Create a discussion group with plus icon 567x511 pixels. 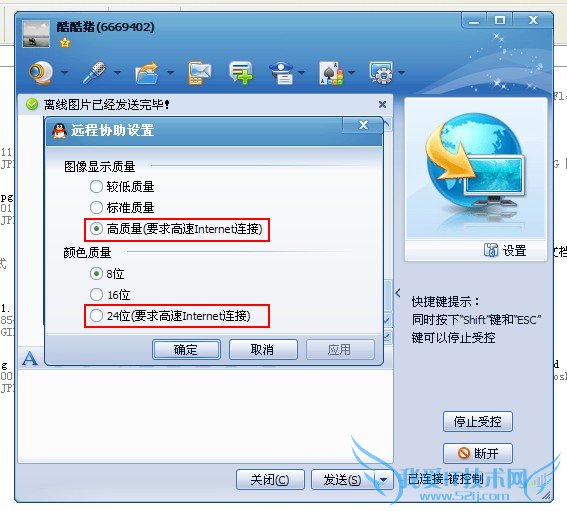pos(241,72)
